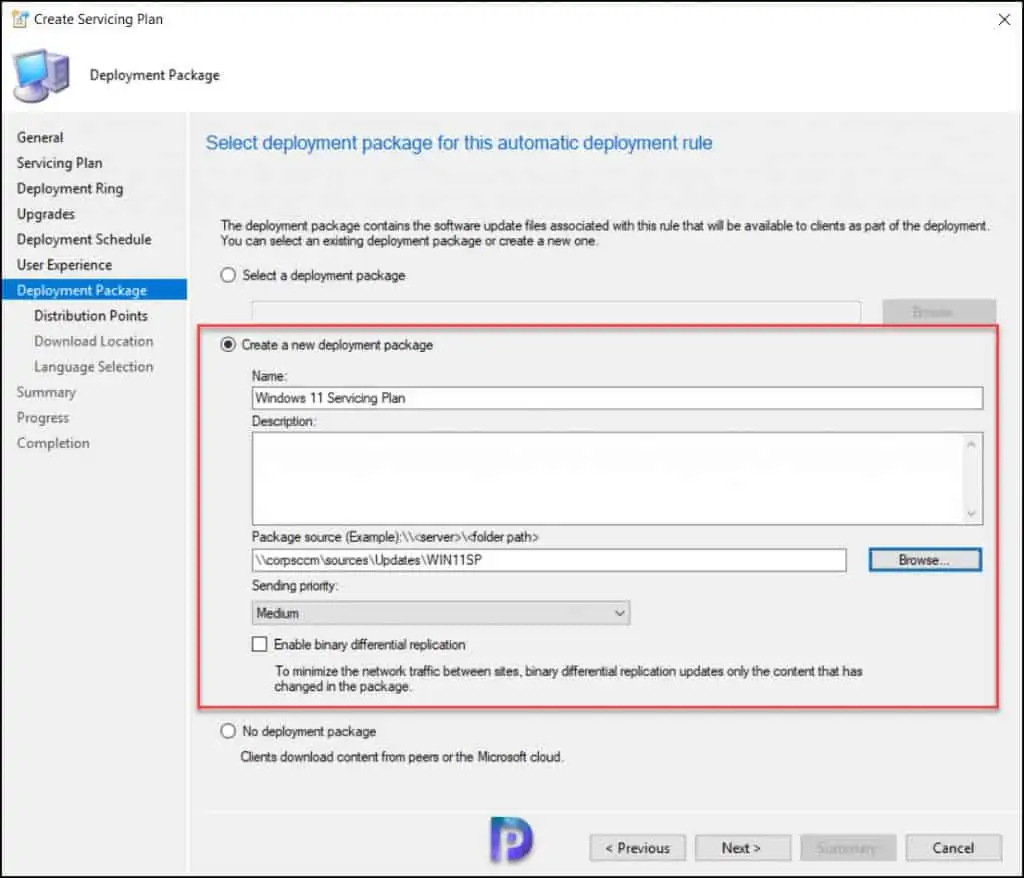This screenshot has width=1024, height=878.
Task: Click the disabled existing package field
Action: click(556, 312)
